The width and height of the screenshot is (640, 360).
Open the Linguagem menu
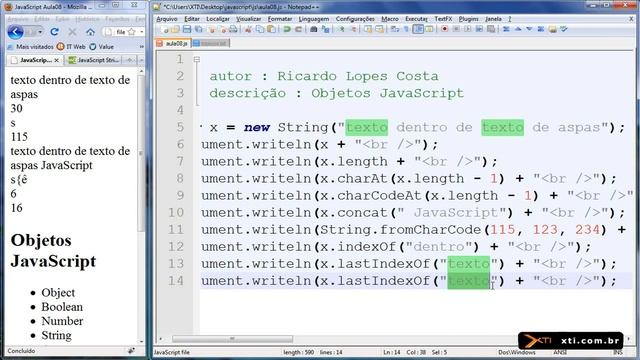click(x=313, y=19)
